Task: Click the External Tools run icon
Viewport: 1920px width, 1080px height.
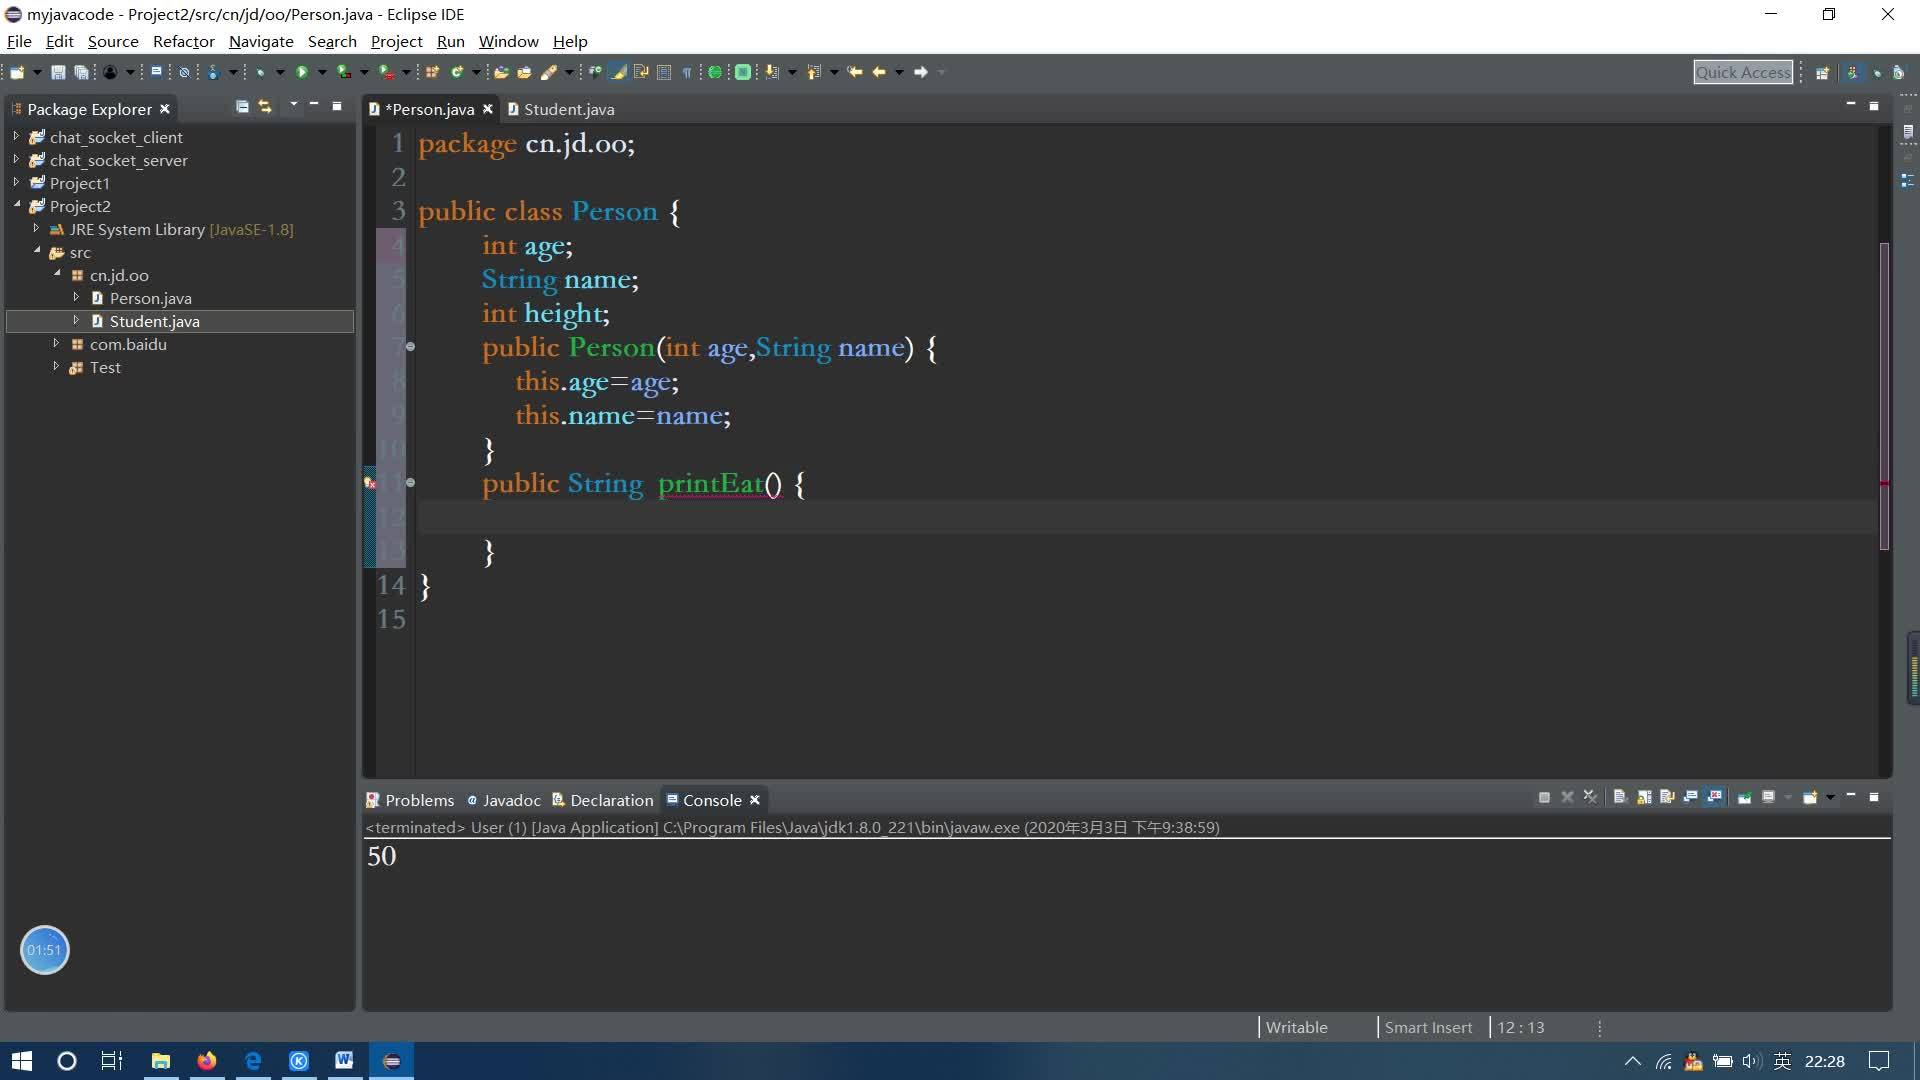Action: click(386, 72)
